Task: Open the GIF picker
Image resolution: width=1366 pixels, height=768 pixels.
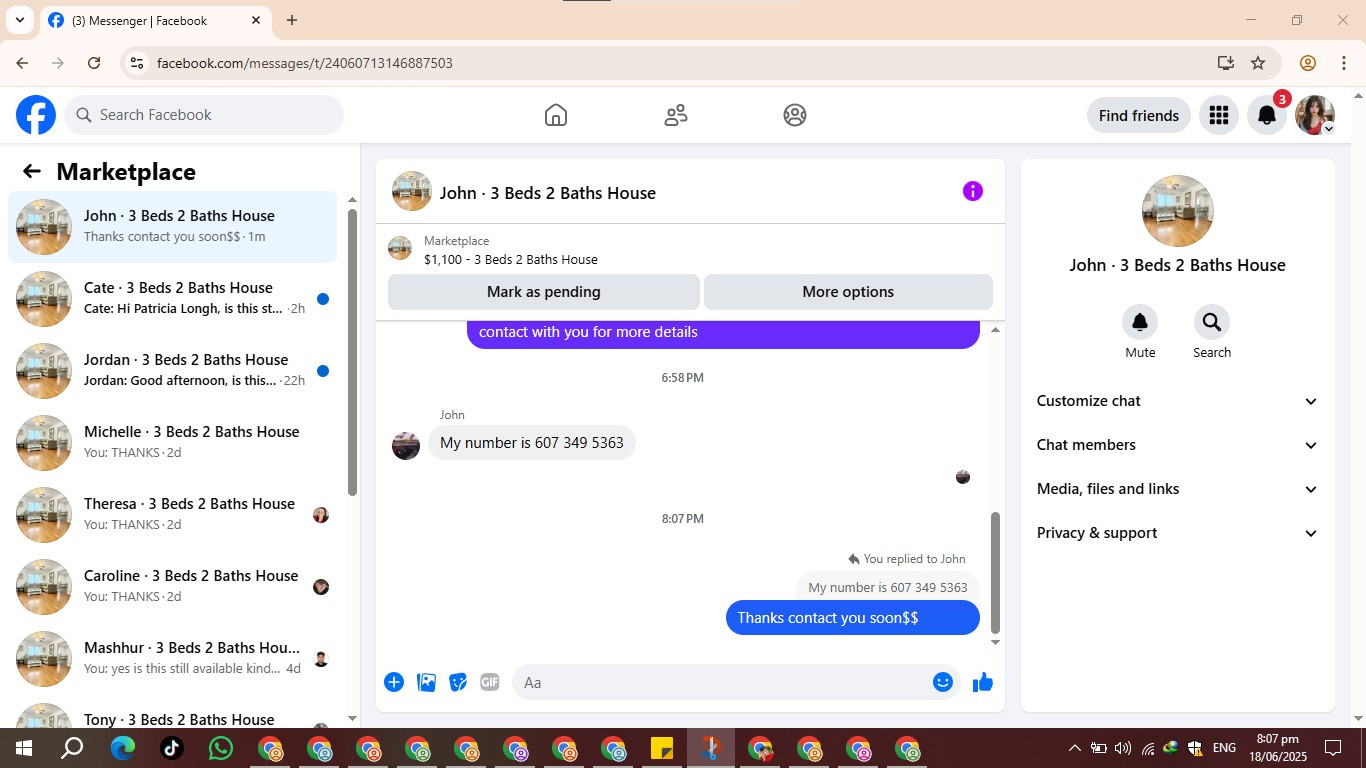Action: [490, 682]
